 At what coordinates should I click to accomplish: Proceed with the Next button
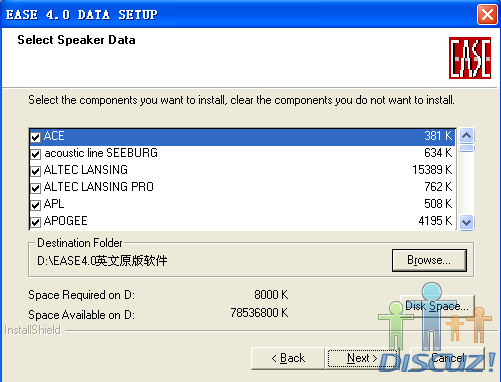click(362, 358)
